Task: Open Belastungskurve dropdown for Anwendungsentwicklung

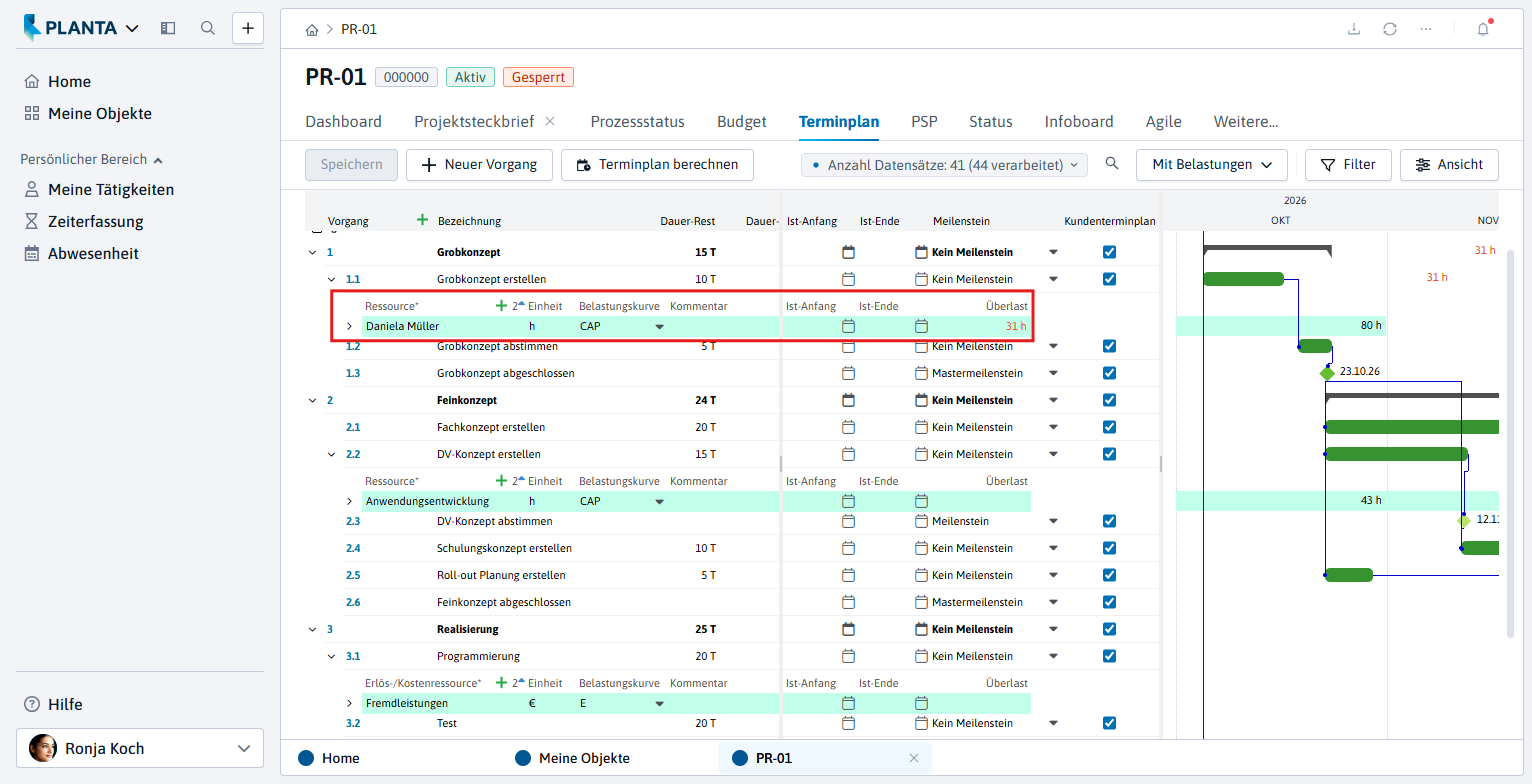Action: pyautogui.click(x=659, y=501)
